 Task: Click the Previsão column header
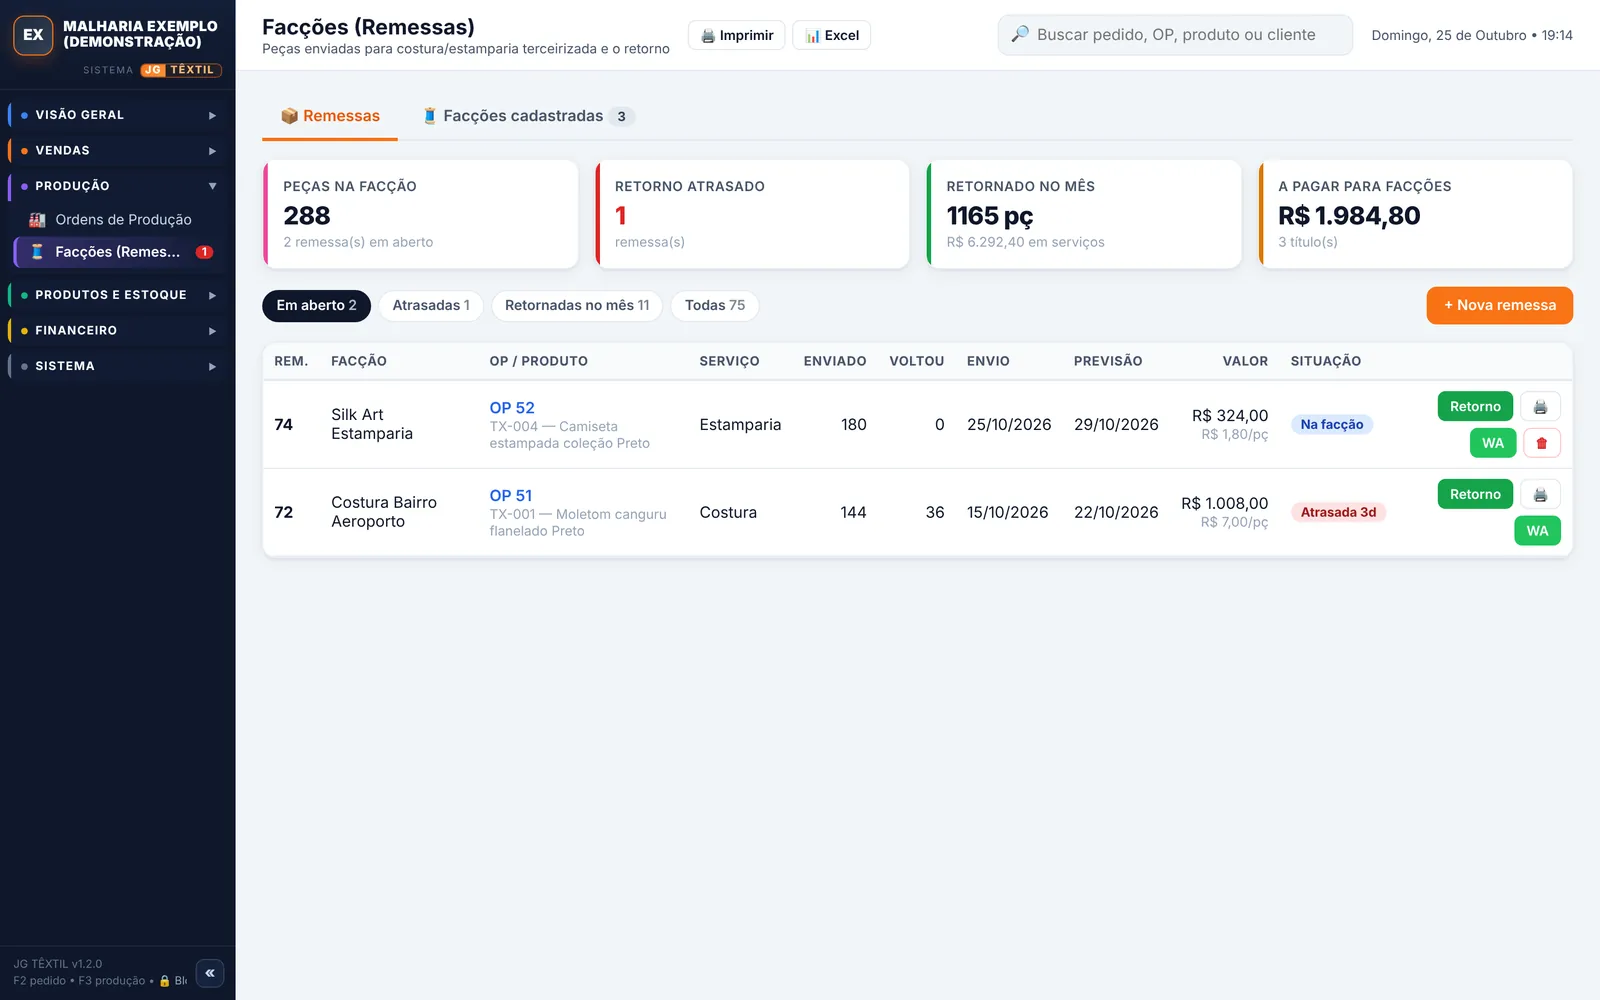click(x=1108, y=362)
